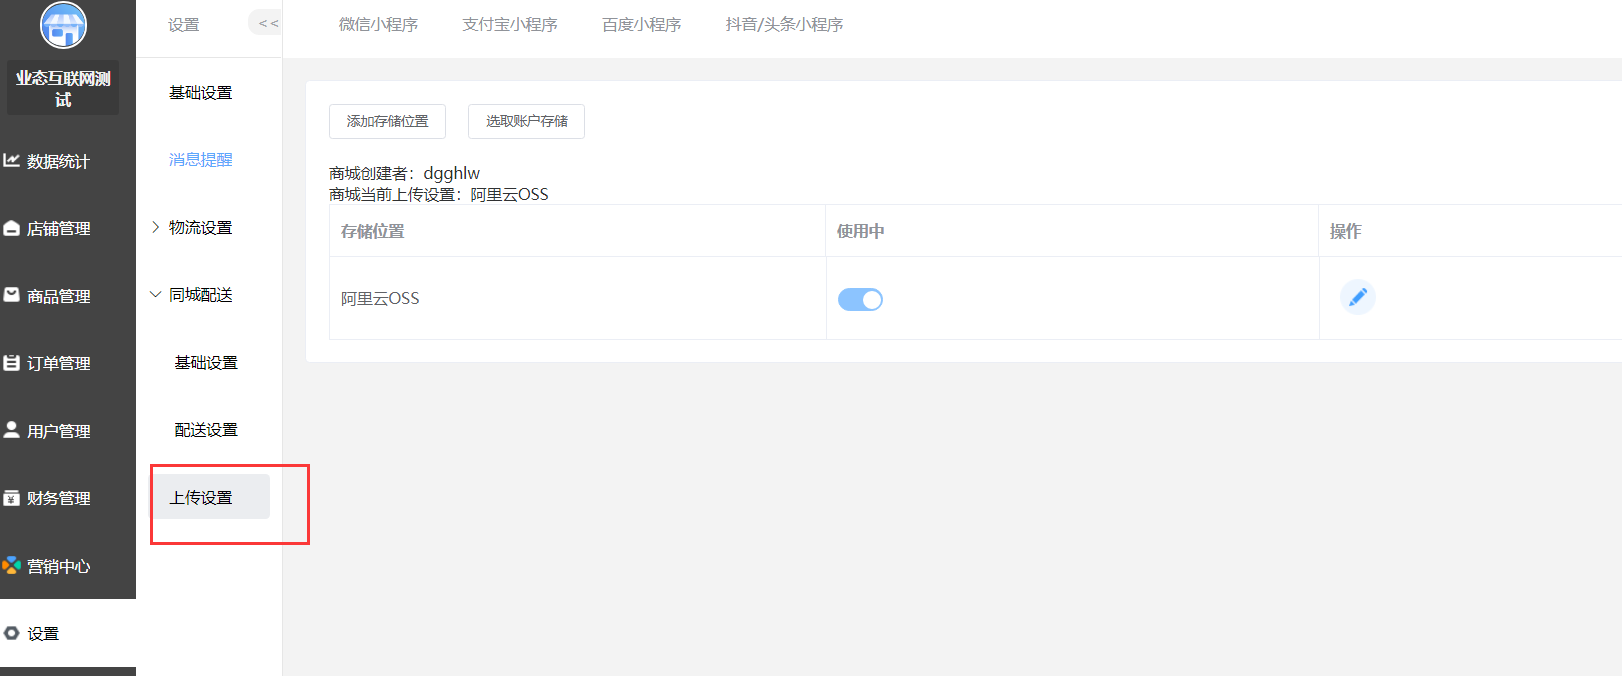Click the 商城当前上传设置 text line

[x=438, y=194]
